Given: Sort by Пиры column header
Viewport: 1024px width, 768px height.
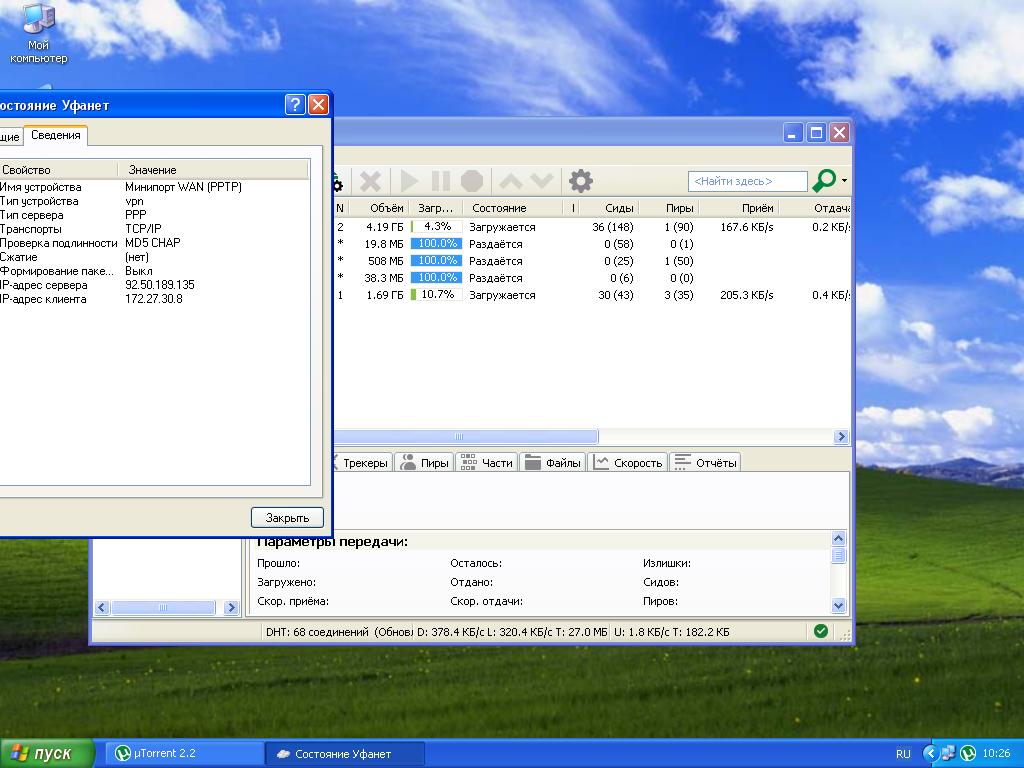Looking at the screenshot, I should [x=670, y=208].
